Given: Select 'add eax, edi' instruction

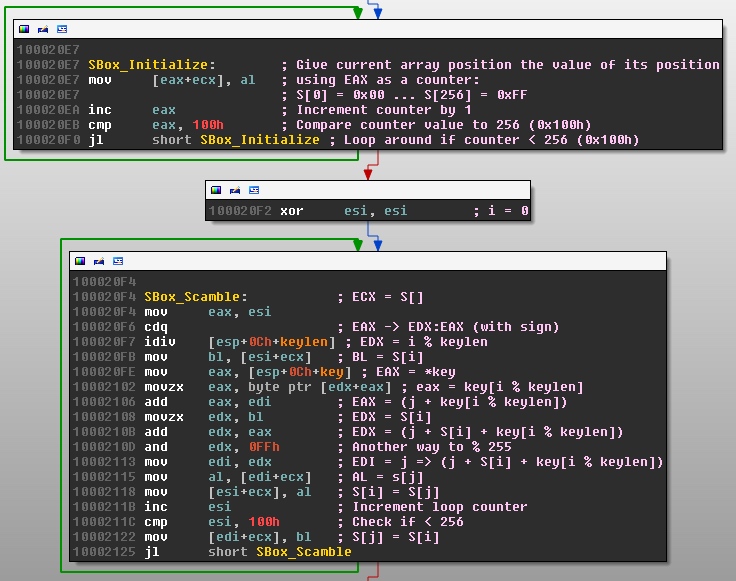Looking at the screenshot, I should click(207, 402).
